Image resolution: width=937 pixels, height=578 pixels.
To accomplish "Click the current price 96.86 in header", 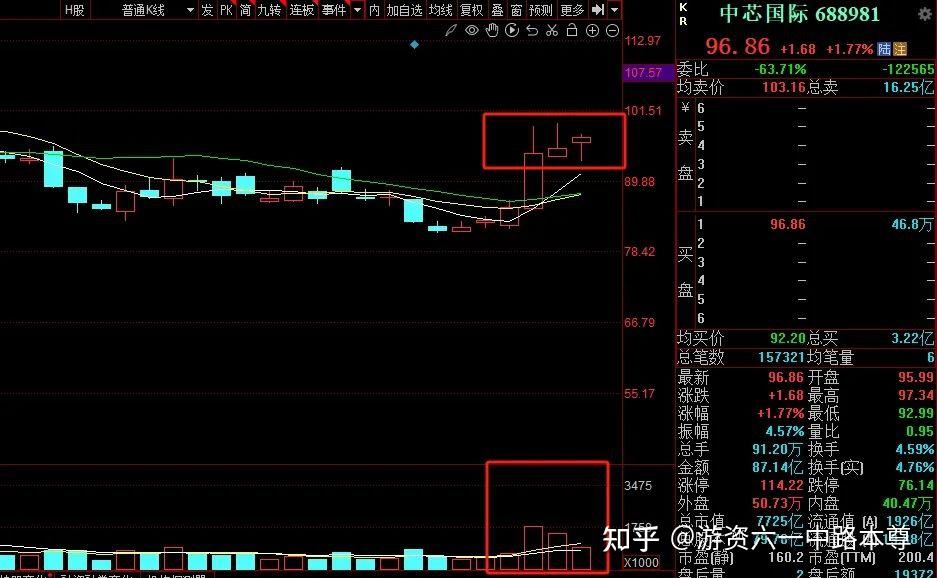I will [738, 46].
